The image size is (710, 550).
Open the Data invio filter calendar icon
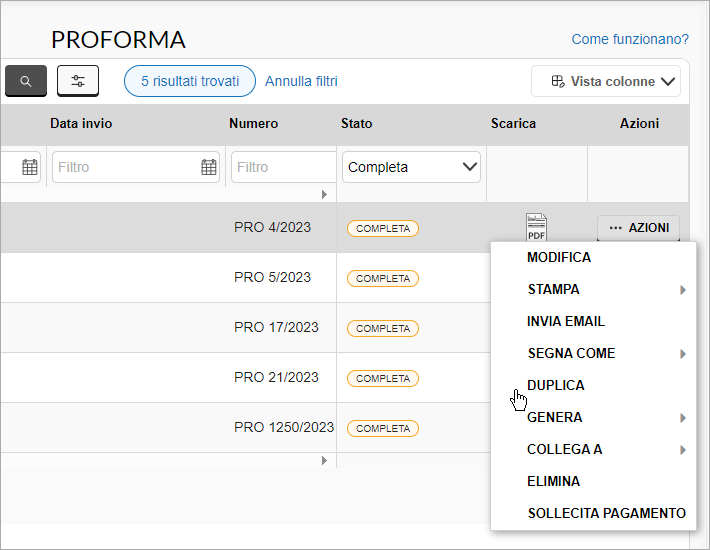pyautogui.click(x=209, y=167)
